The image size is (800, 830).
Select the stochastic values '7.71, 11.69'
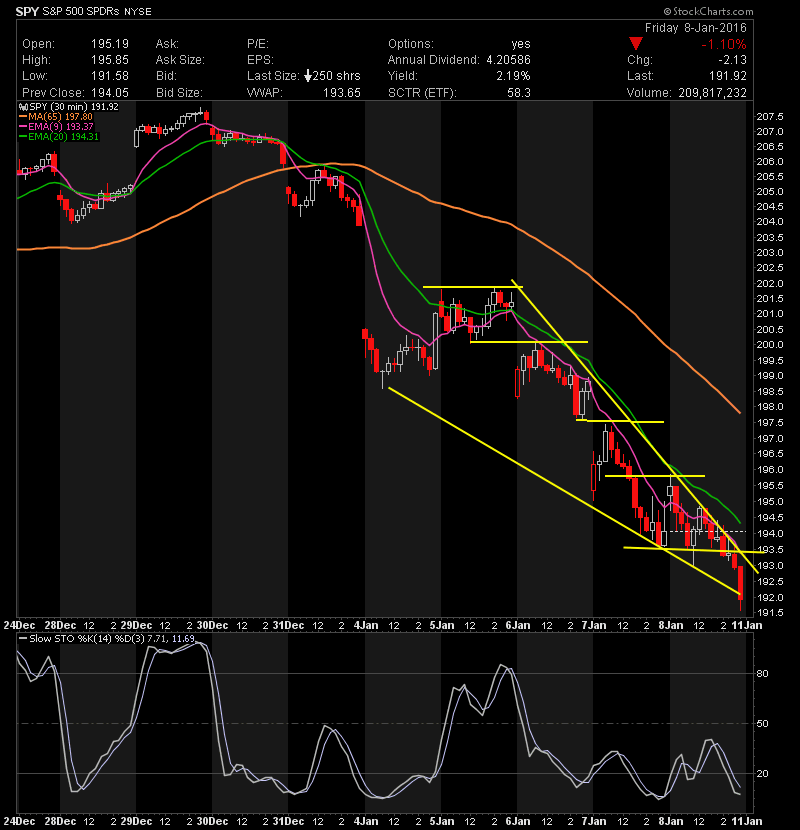pos(171,639)
